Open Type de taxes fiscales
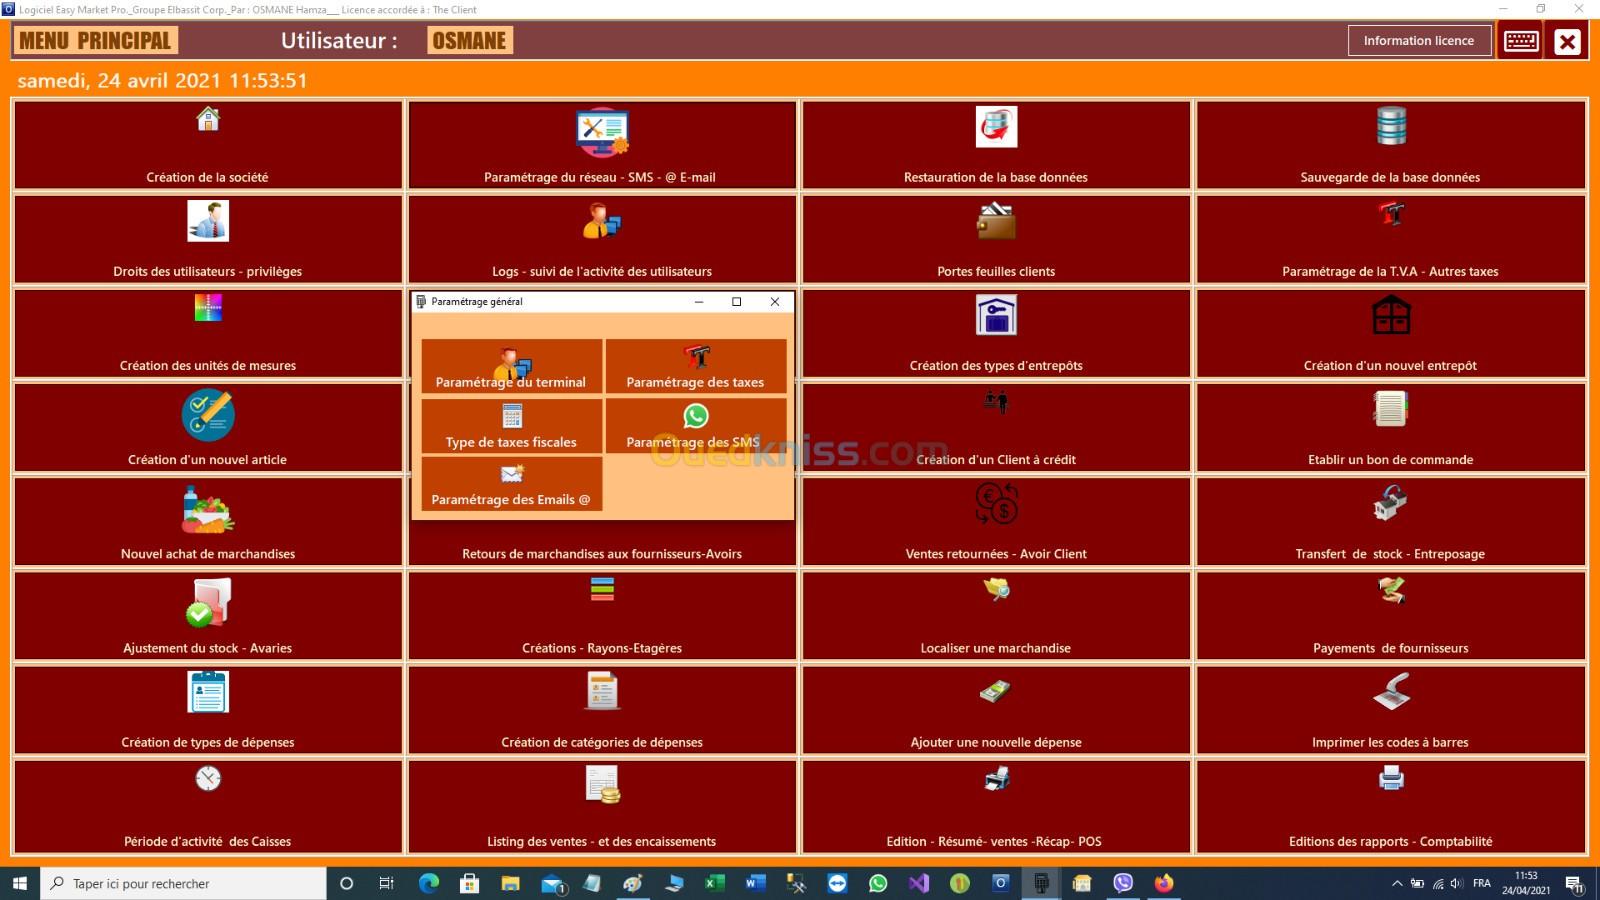 [x=511, y=426]
